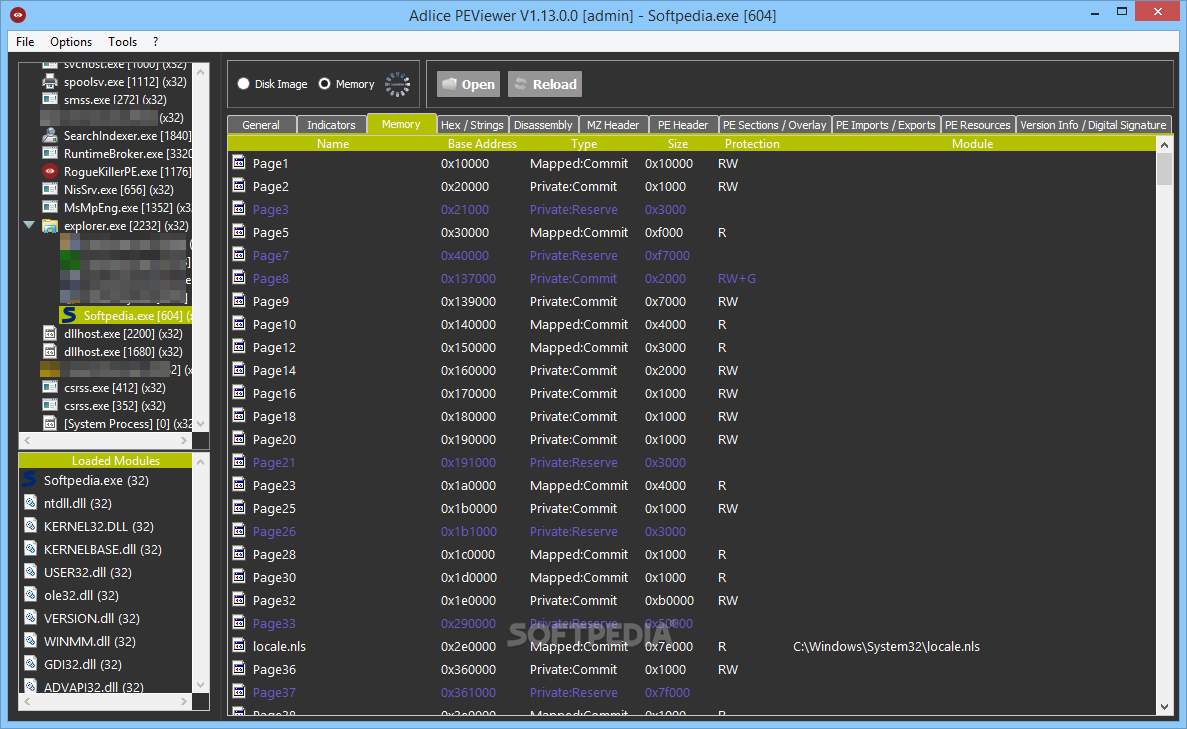Select the VERSION.dll (32) module
Screen dimensions: 1187x729
click(92, 618)
